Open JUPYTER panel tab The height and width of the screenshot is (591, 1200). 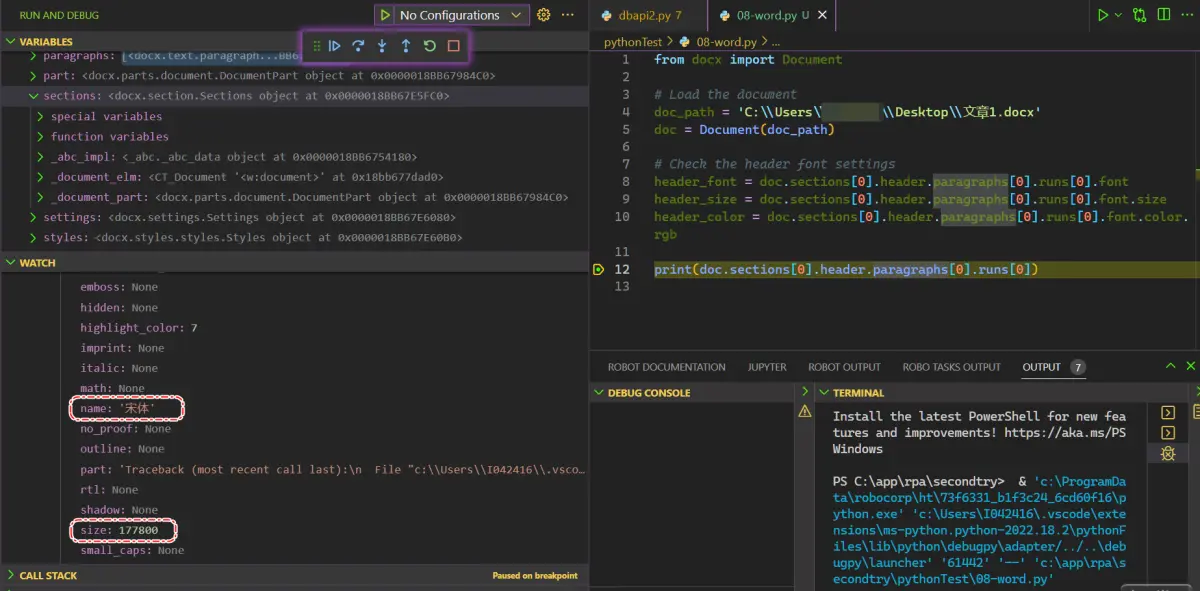(767, 367)
